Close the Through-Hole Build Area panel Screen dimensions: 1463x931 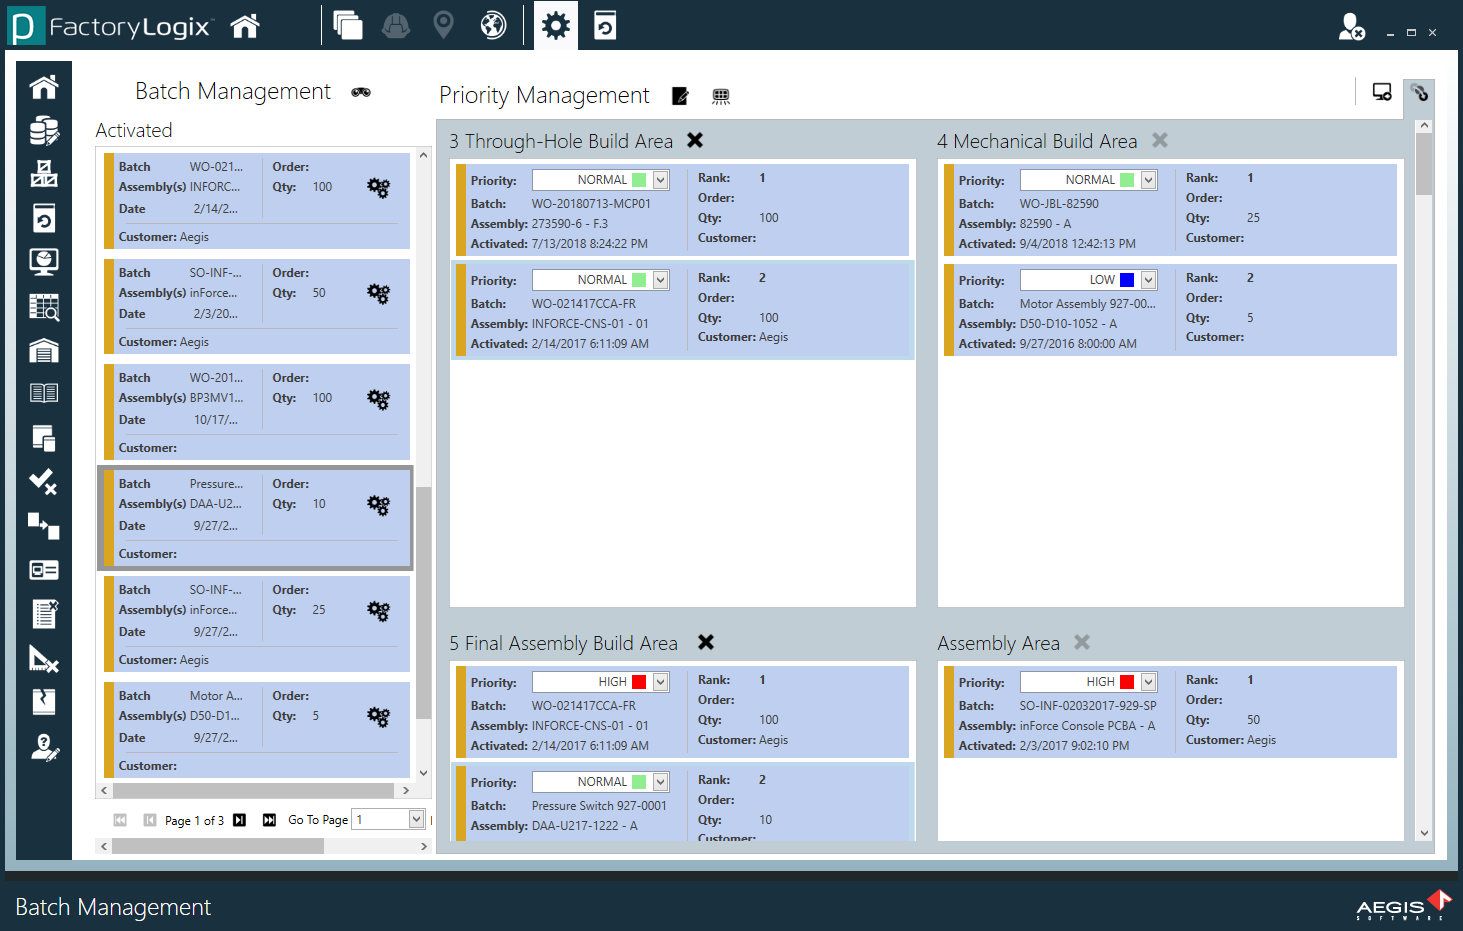pos(694,141)
